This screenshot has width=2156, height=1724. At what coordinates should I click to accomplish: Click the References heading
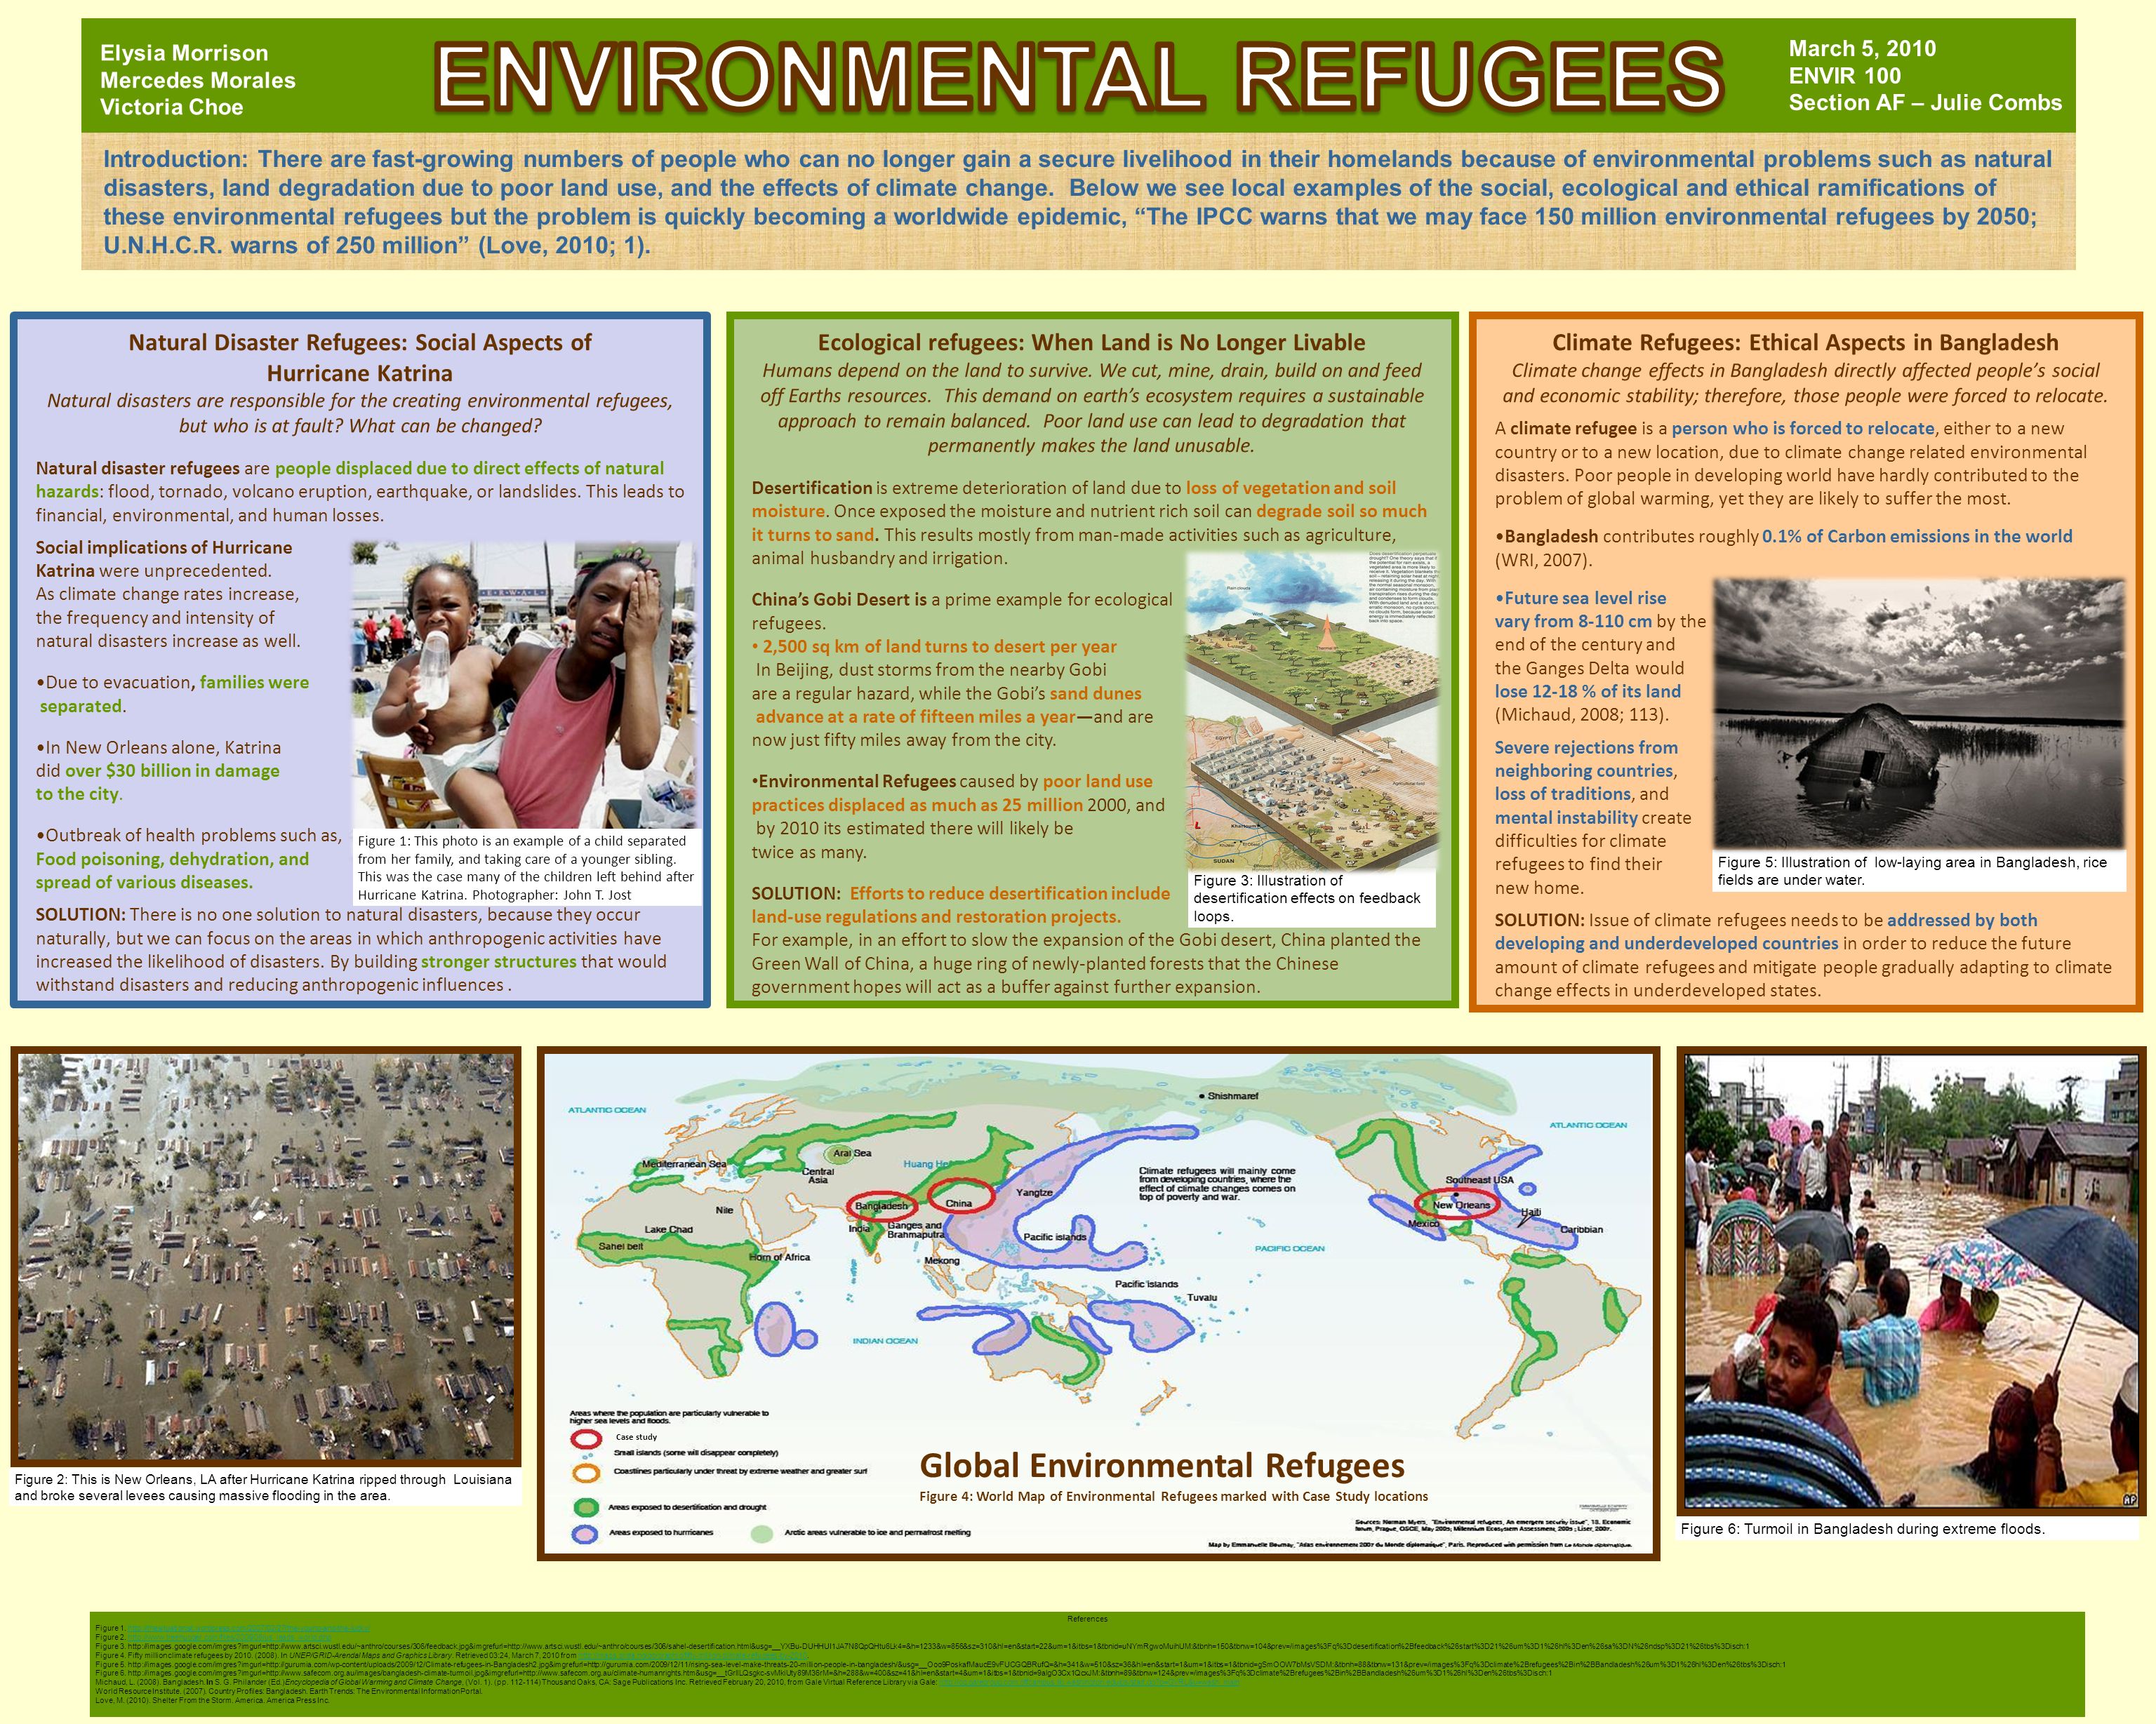(1087, 1618)
